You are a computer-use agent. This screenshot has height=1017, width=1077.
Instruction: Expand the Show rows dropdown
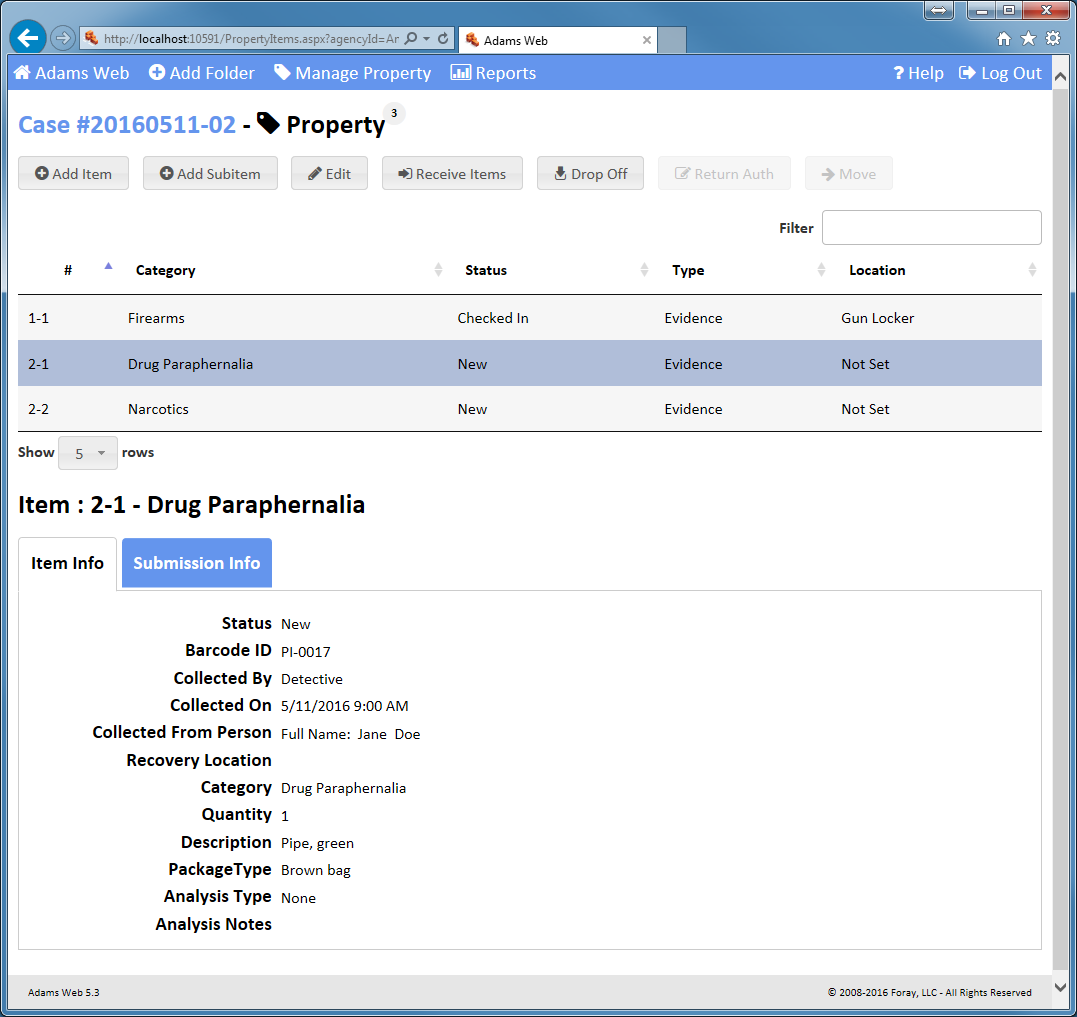[88, 453]
